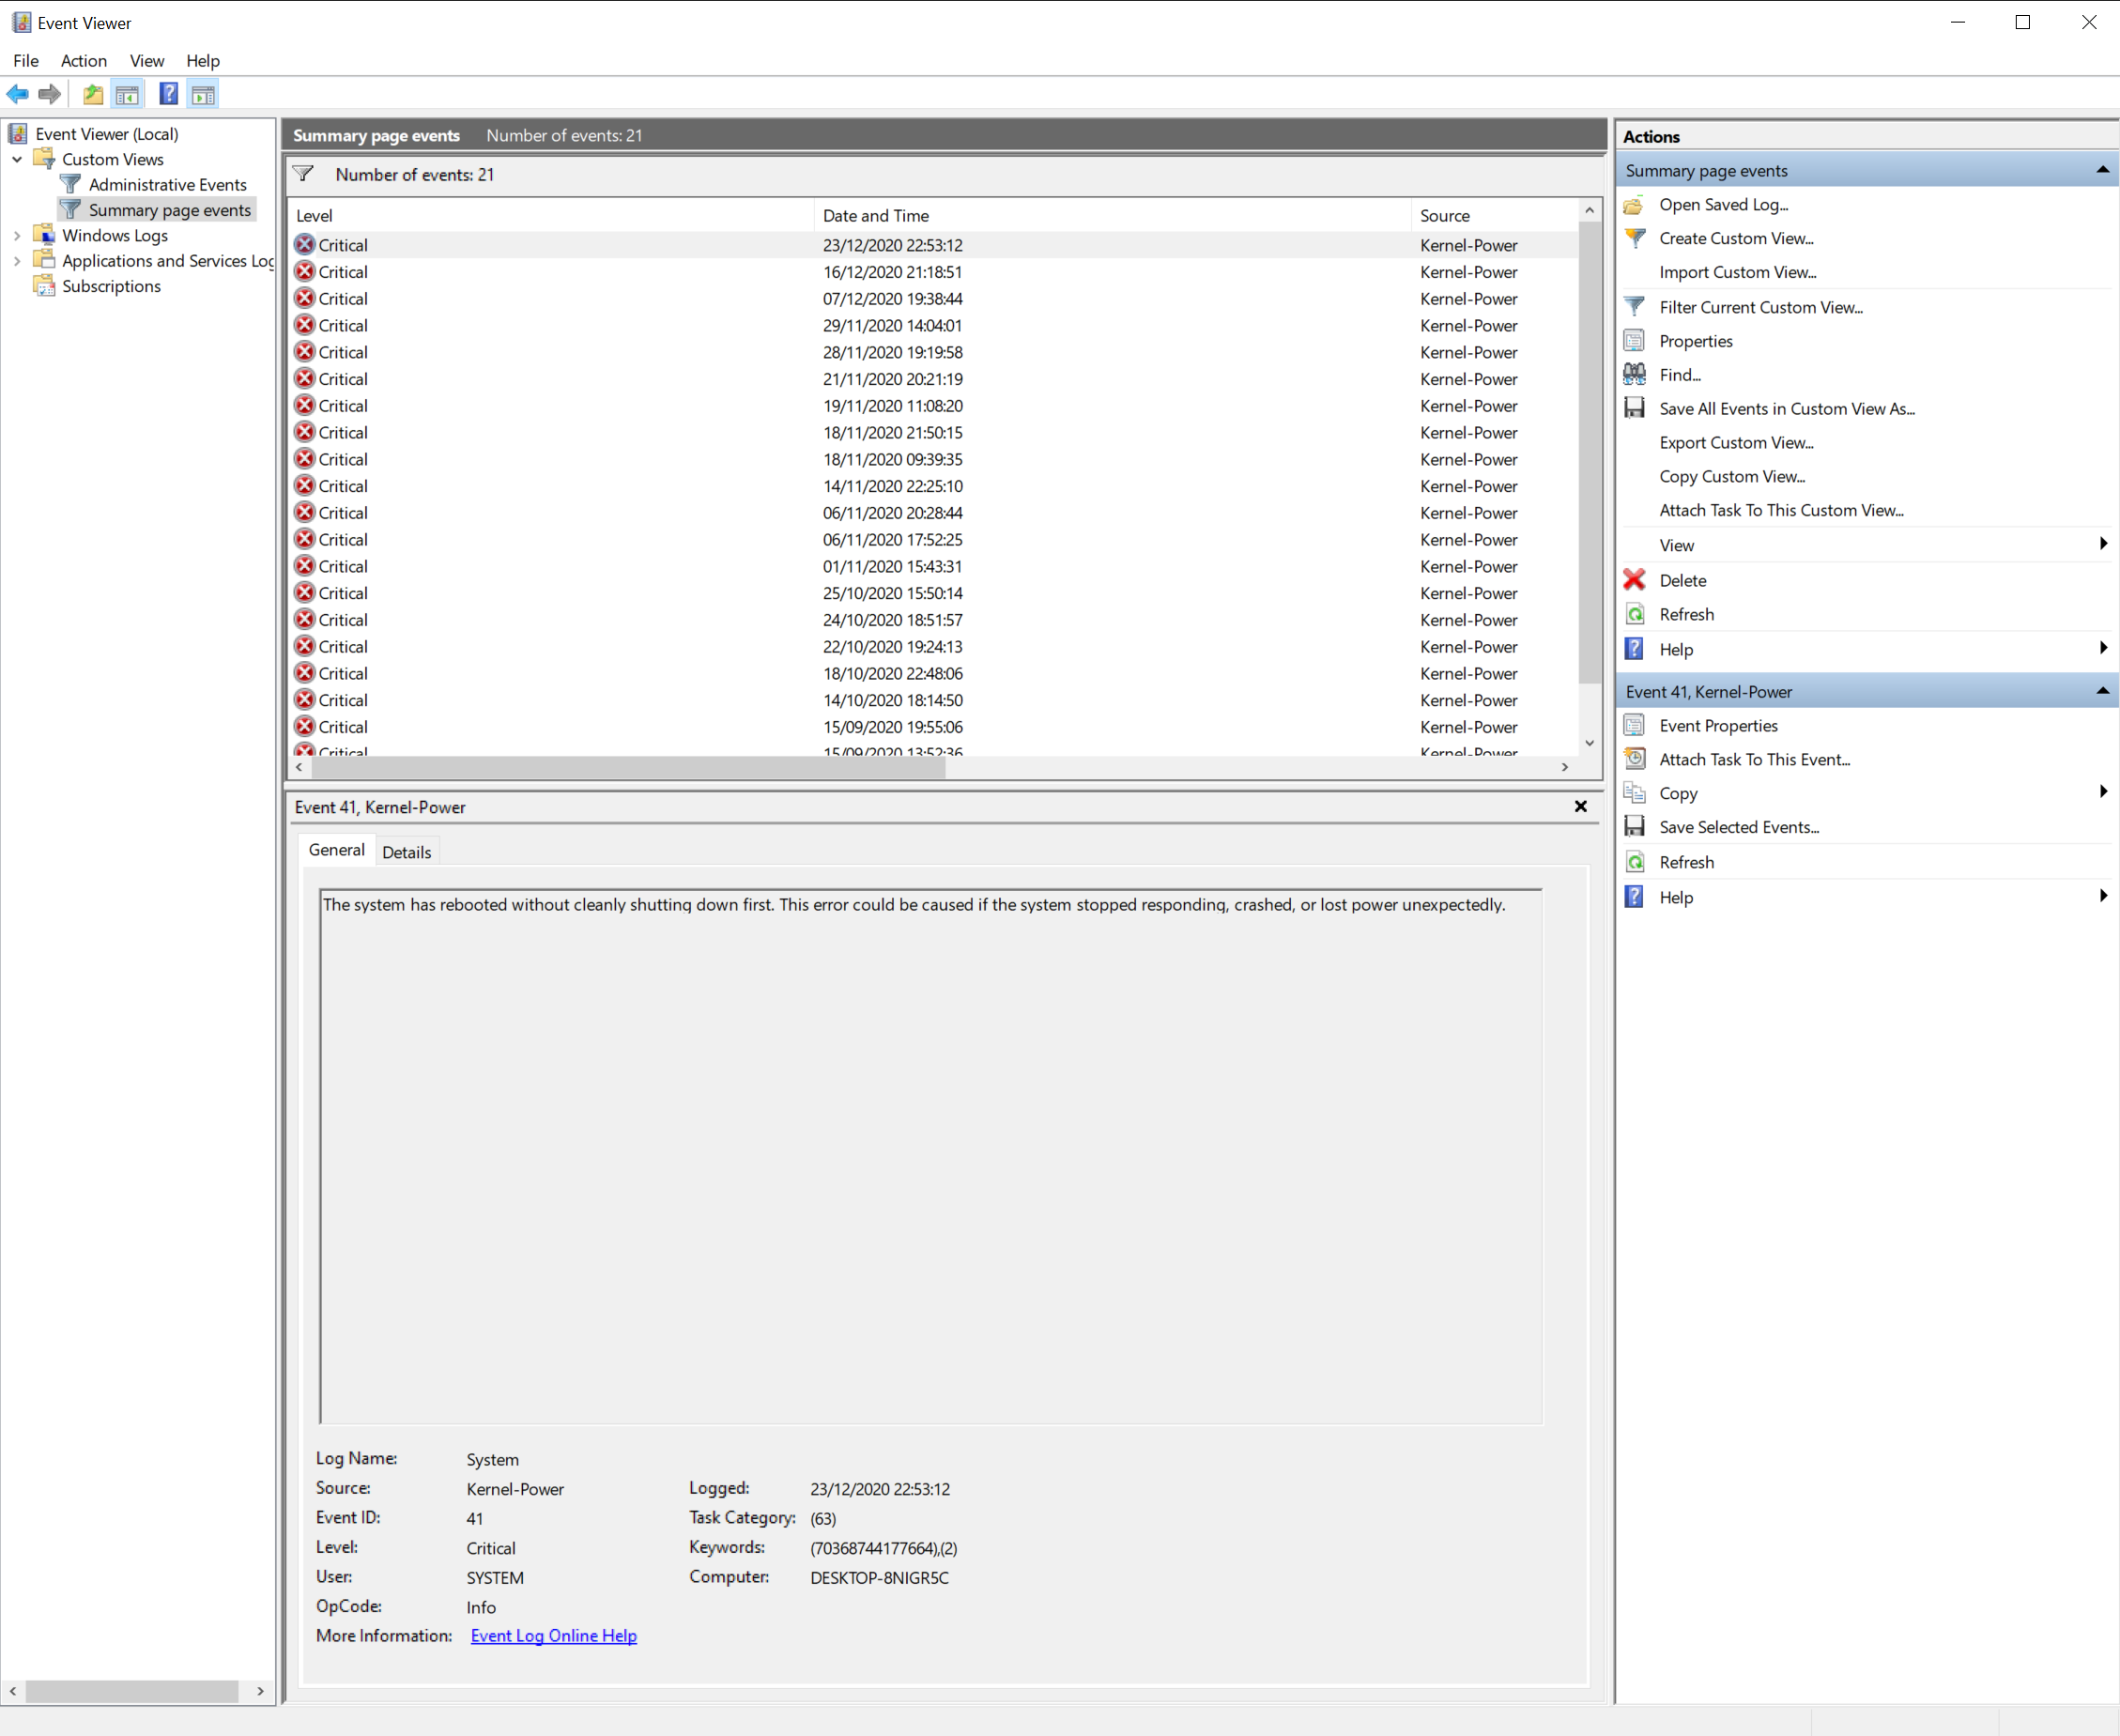Click the blue Help toolbar icon

tap(169, 95)
